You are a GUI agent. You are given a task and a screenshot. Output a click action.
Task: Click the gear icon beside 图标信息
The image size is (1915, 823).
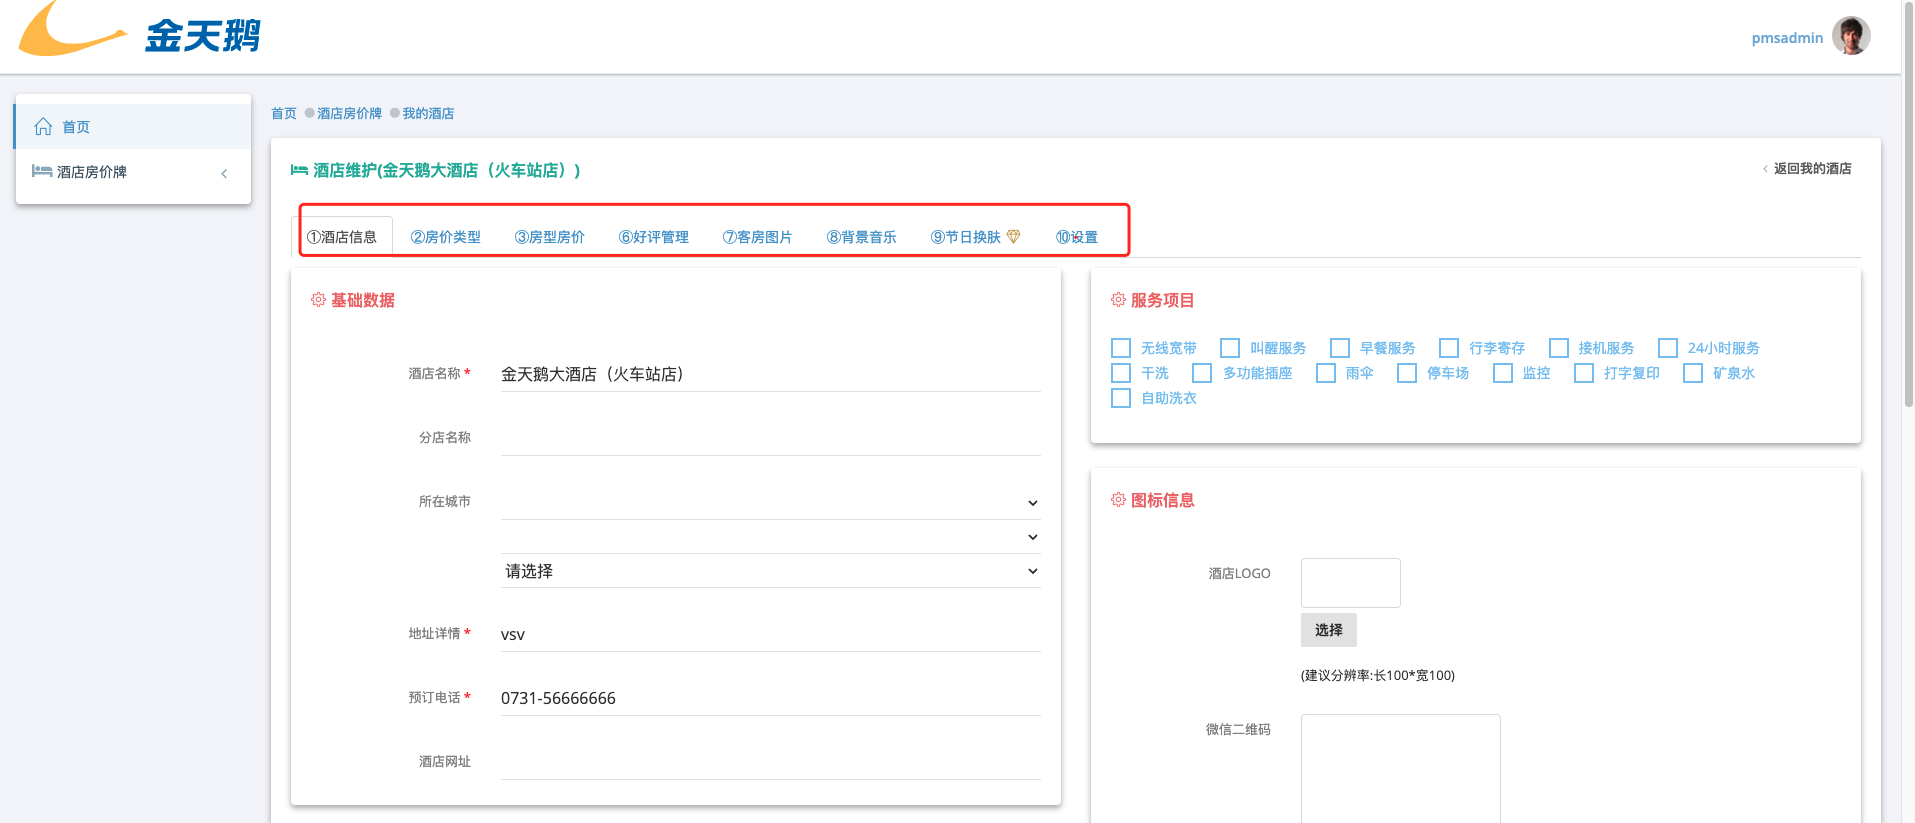click(x=1118, y=500)
